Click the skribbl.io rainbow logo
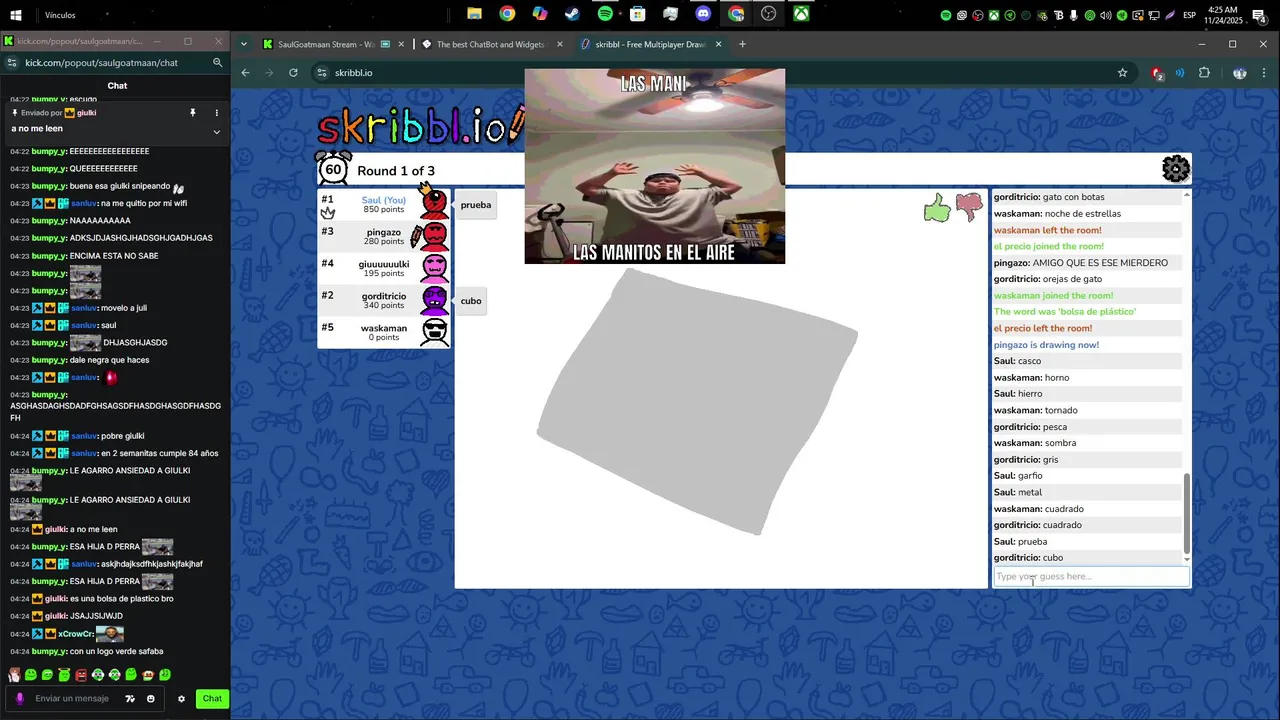Image resolution: width=1280 pixels, height=720 pixels. click(x=420, y=126)
